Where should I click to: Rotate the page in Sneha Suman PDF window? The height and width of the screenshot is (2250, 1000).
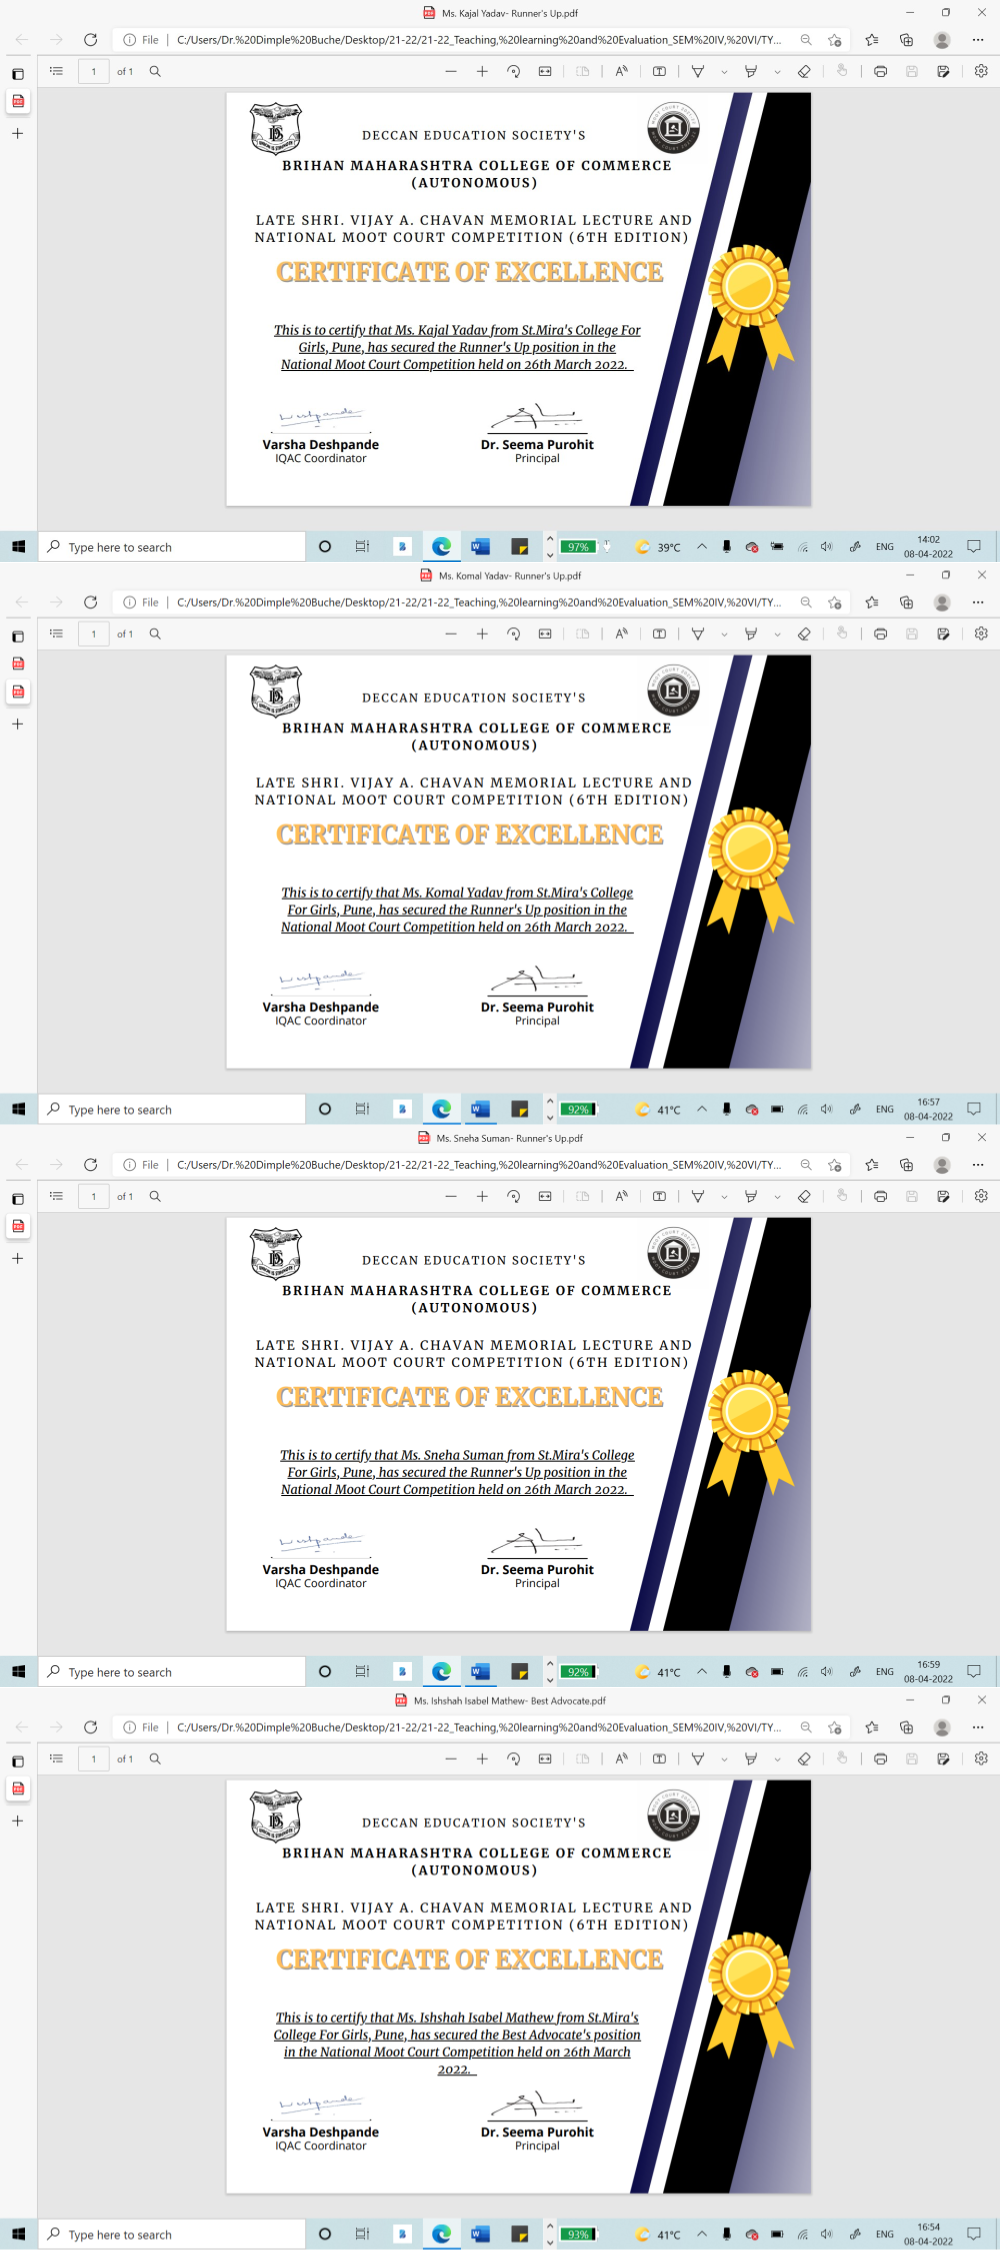coord(513,1196)
